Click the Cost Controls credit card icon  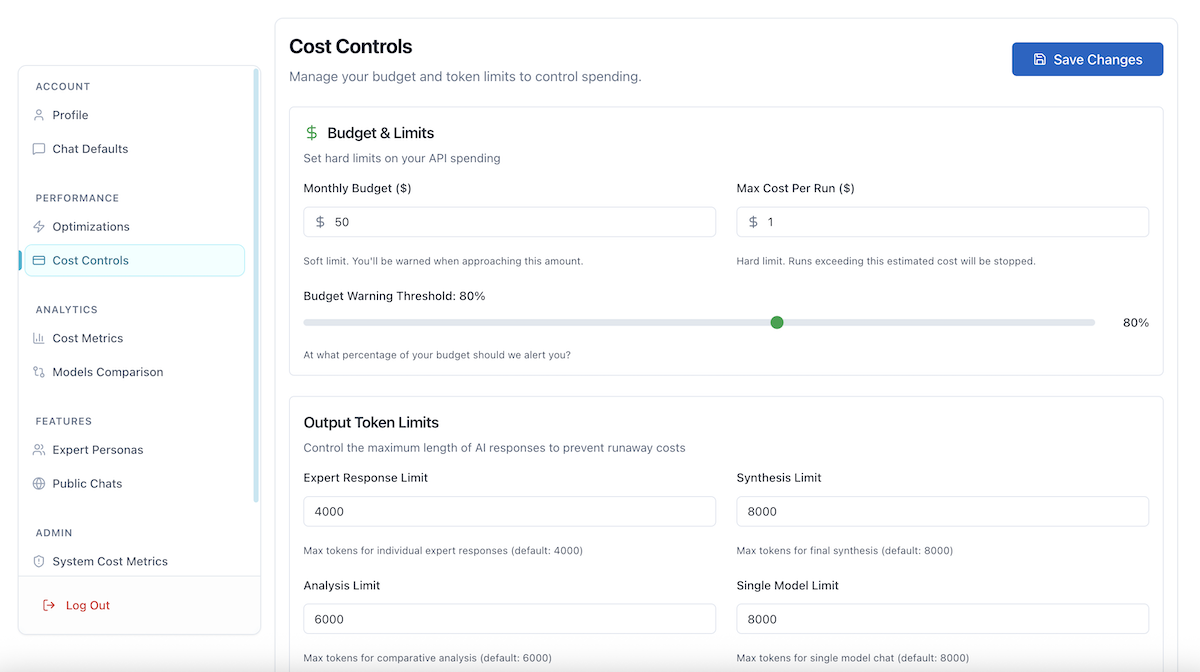point(37,260)
